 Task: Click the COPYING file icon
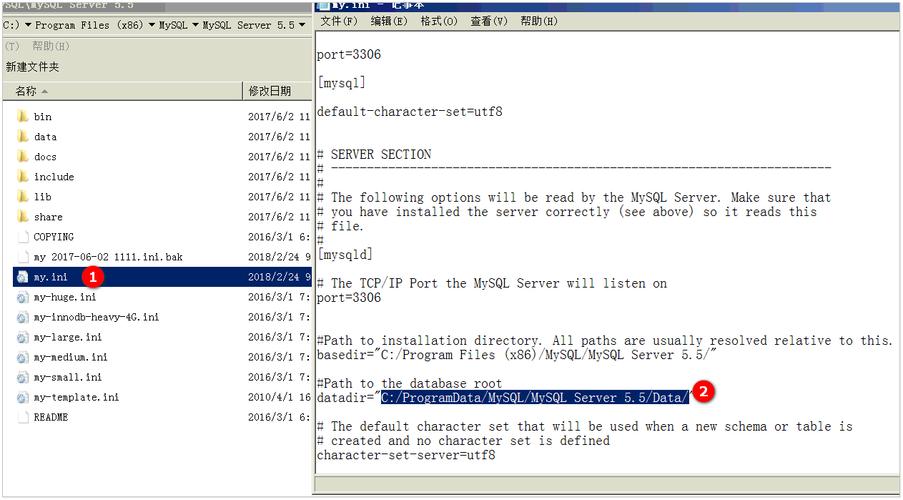tap(23, 237)
